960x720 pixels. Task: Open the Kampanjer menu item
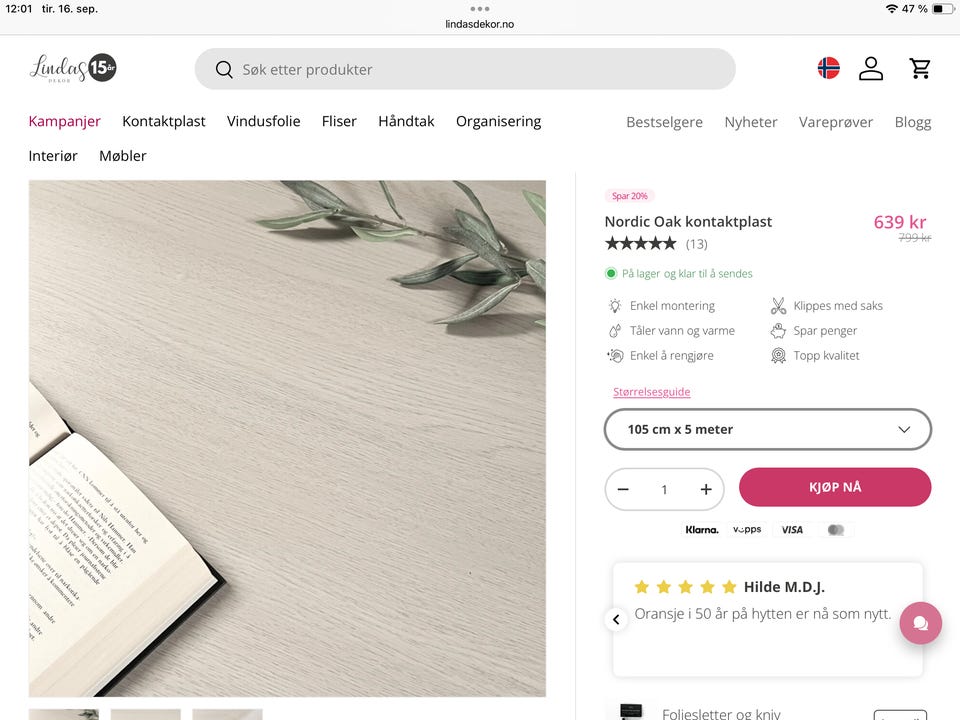coord(64,121)
